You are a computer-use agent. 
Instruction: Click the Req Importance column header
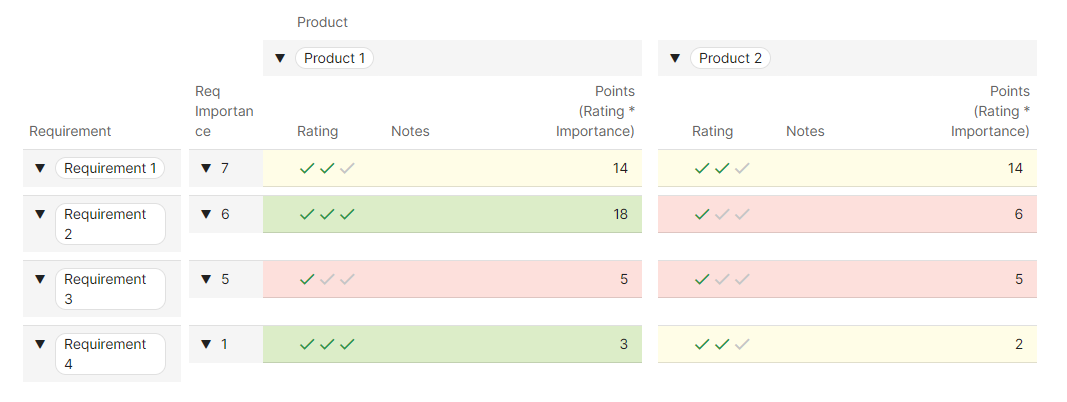224,111
